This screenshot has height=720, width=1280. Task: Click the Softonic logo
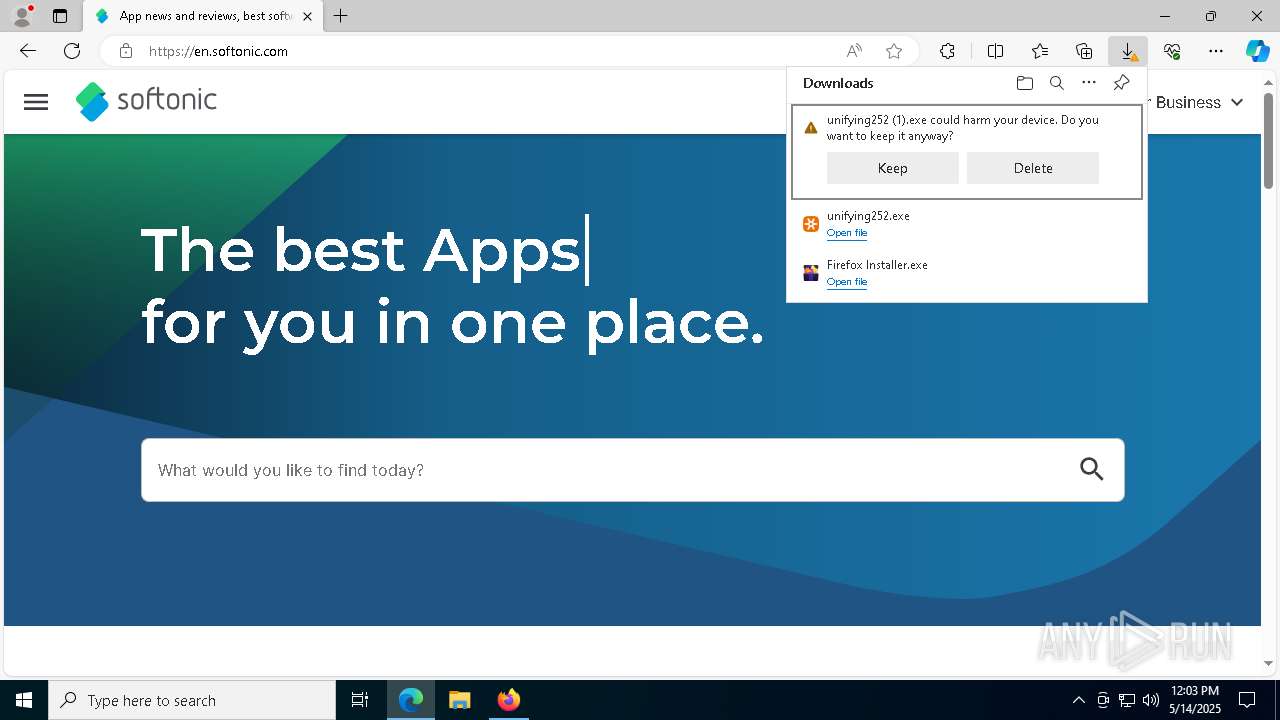point(146,101)
